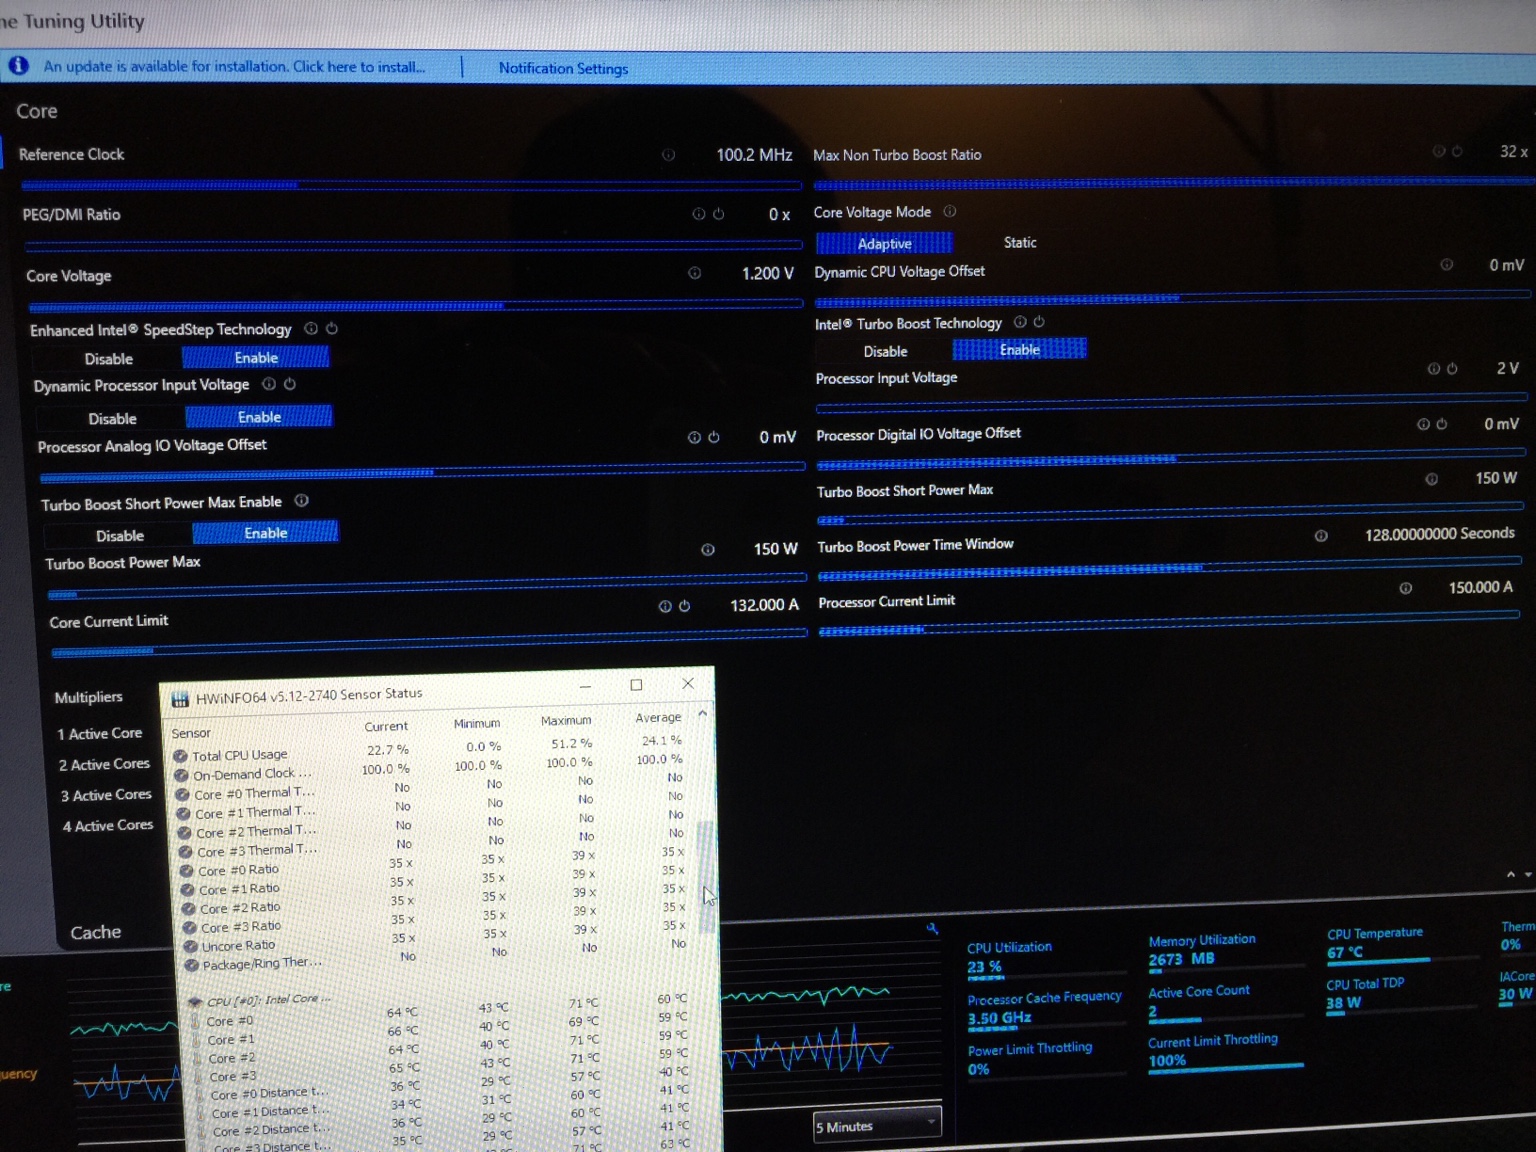
Task: Select 3 Active Cores multiplier
Action: pyautogui.click(x=106, y=795)
